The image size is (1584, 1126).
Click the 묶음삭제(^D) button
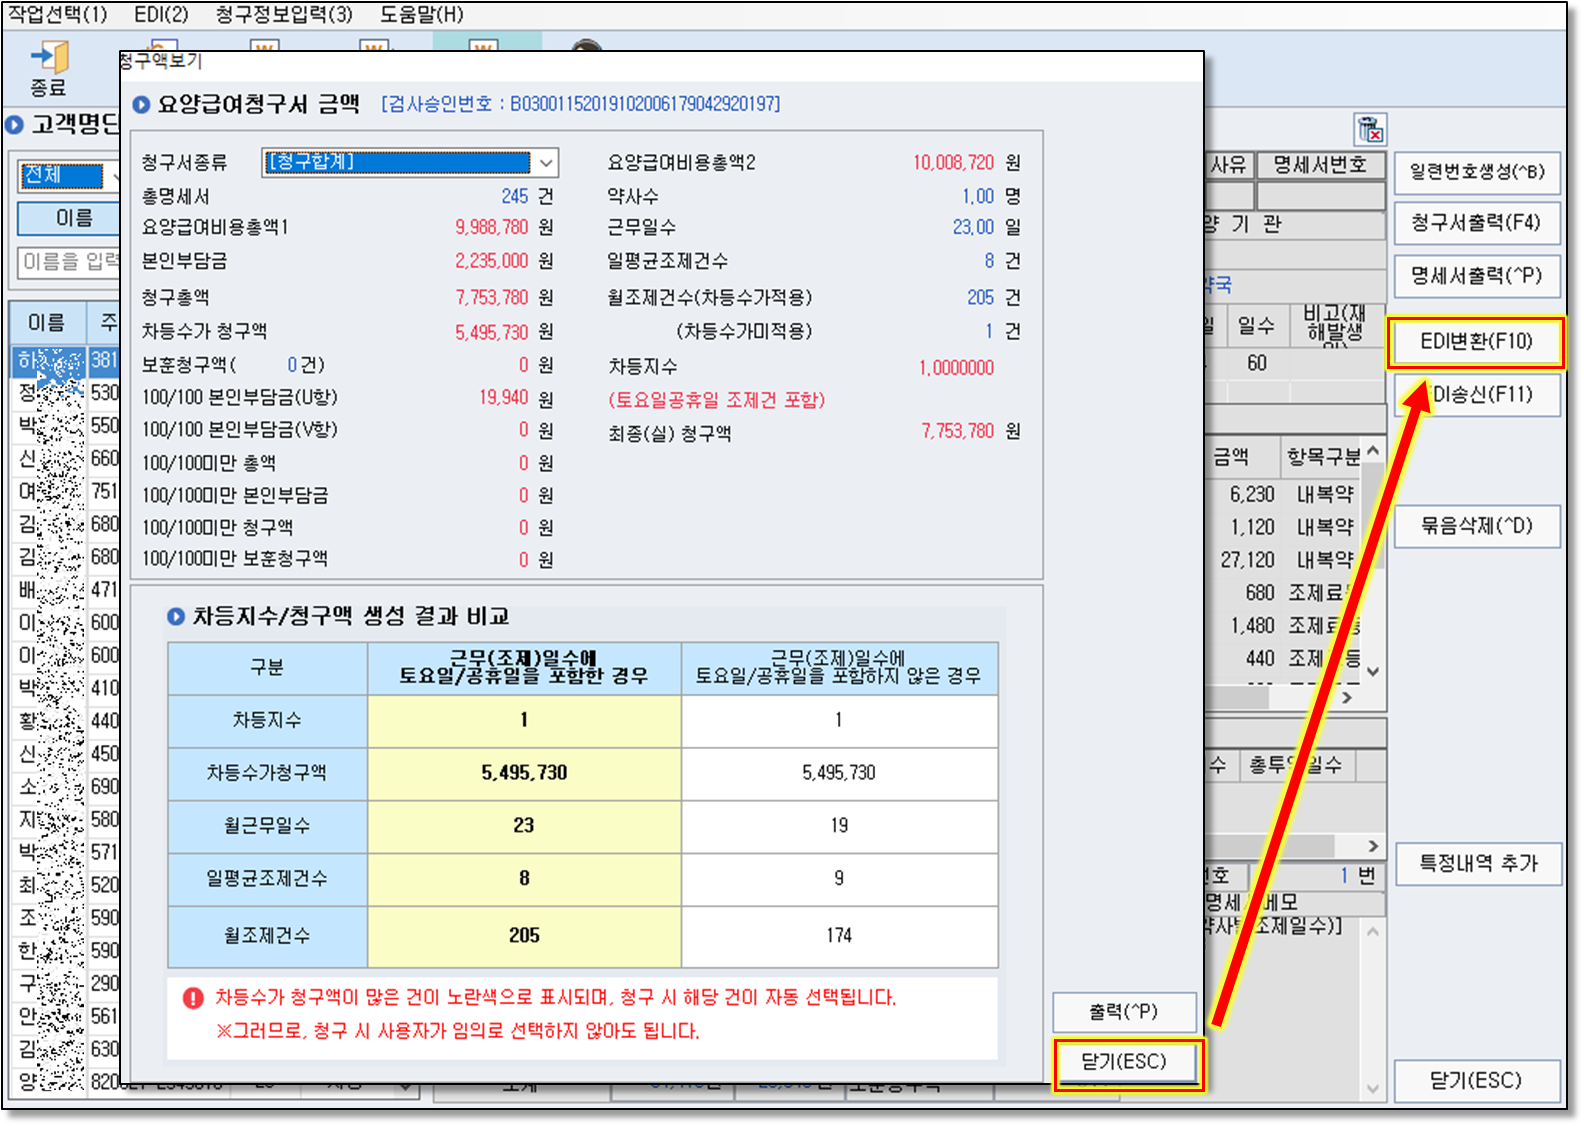click(1476, 526)
